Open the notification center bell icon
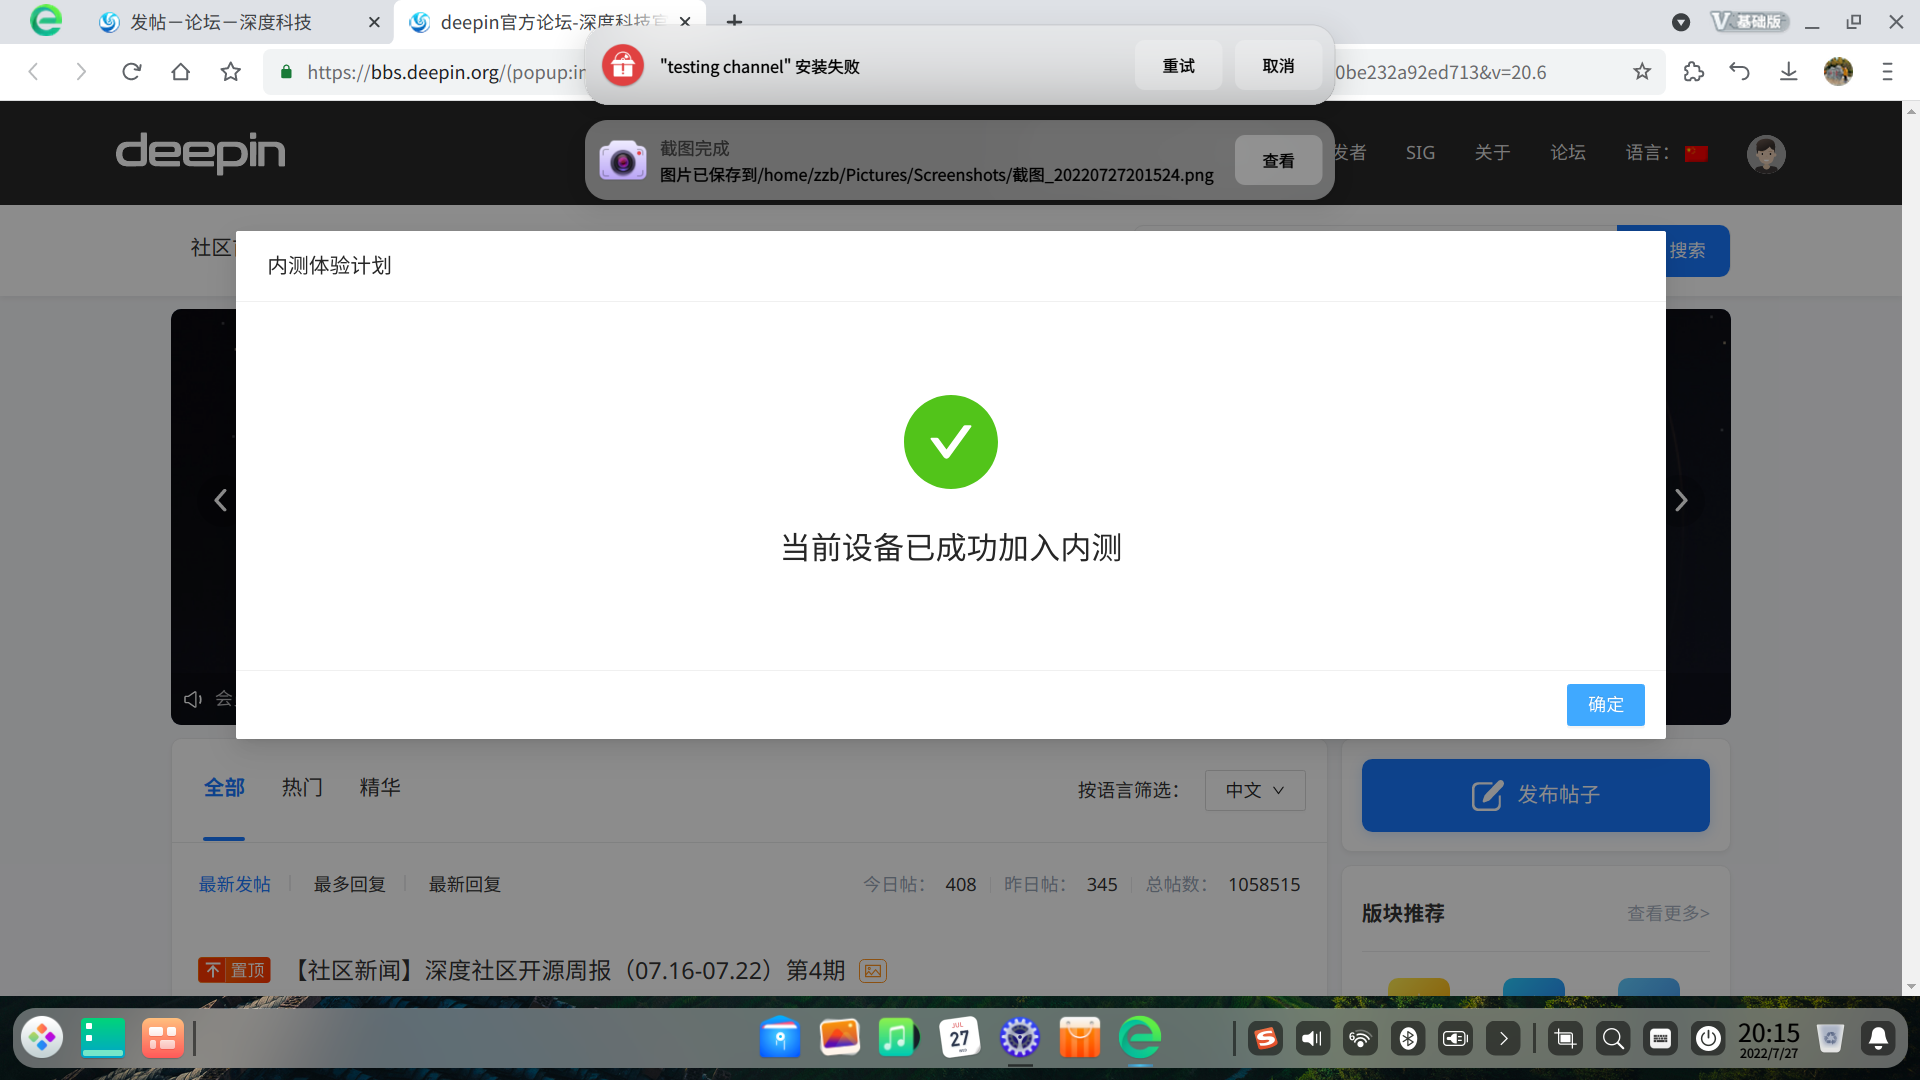Image resolution: width=1920 pixels, height=1080 pixels. pos(1880,1038)
